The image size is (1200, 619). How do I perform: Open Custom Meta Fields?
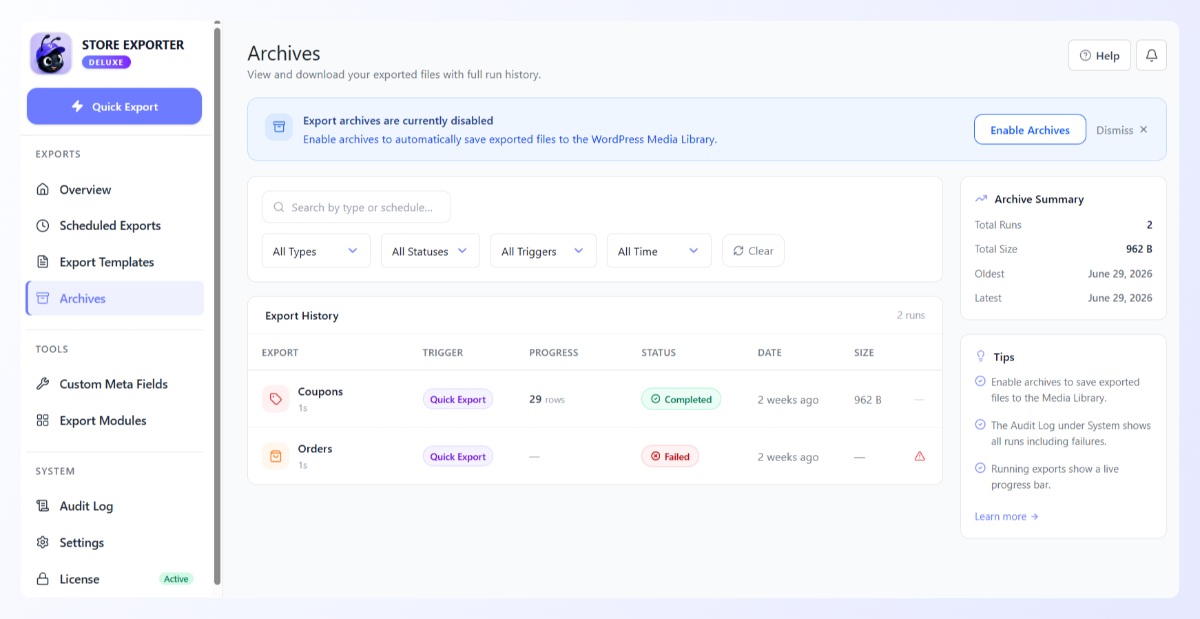pos(115,384)
